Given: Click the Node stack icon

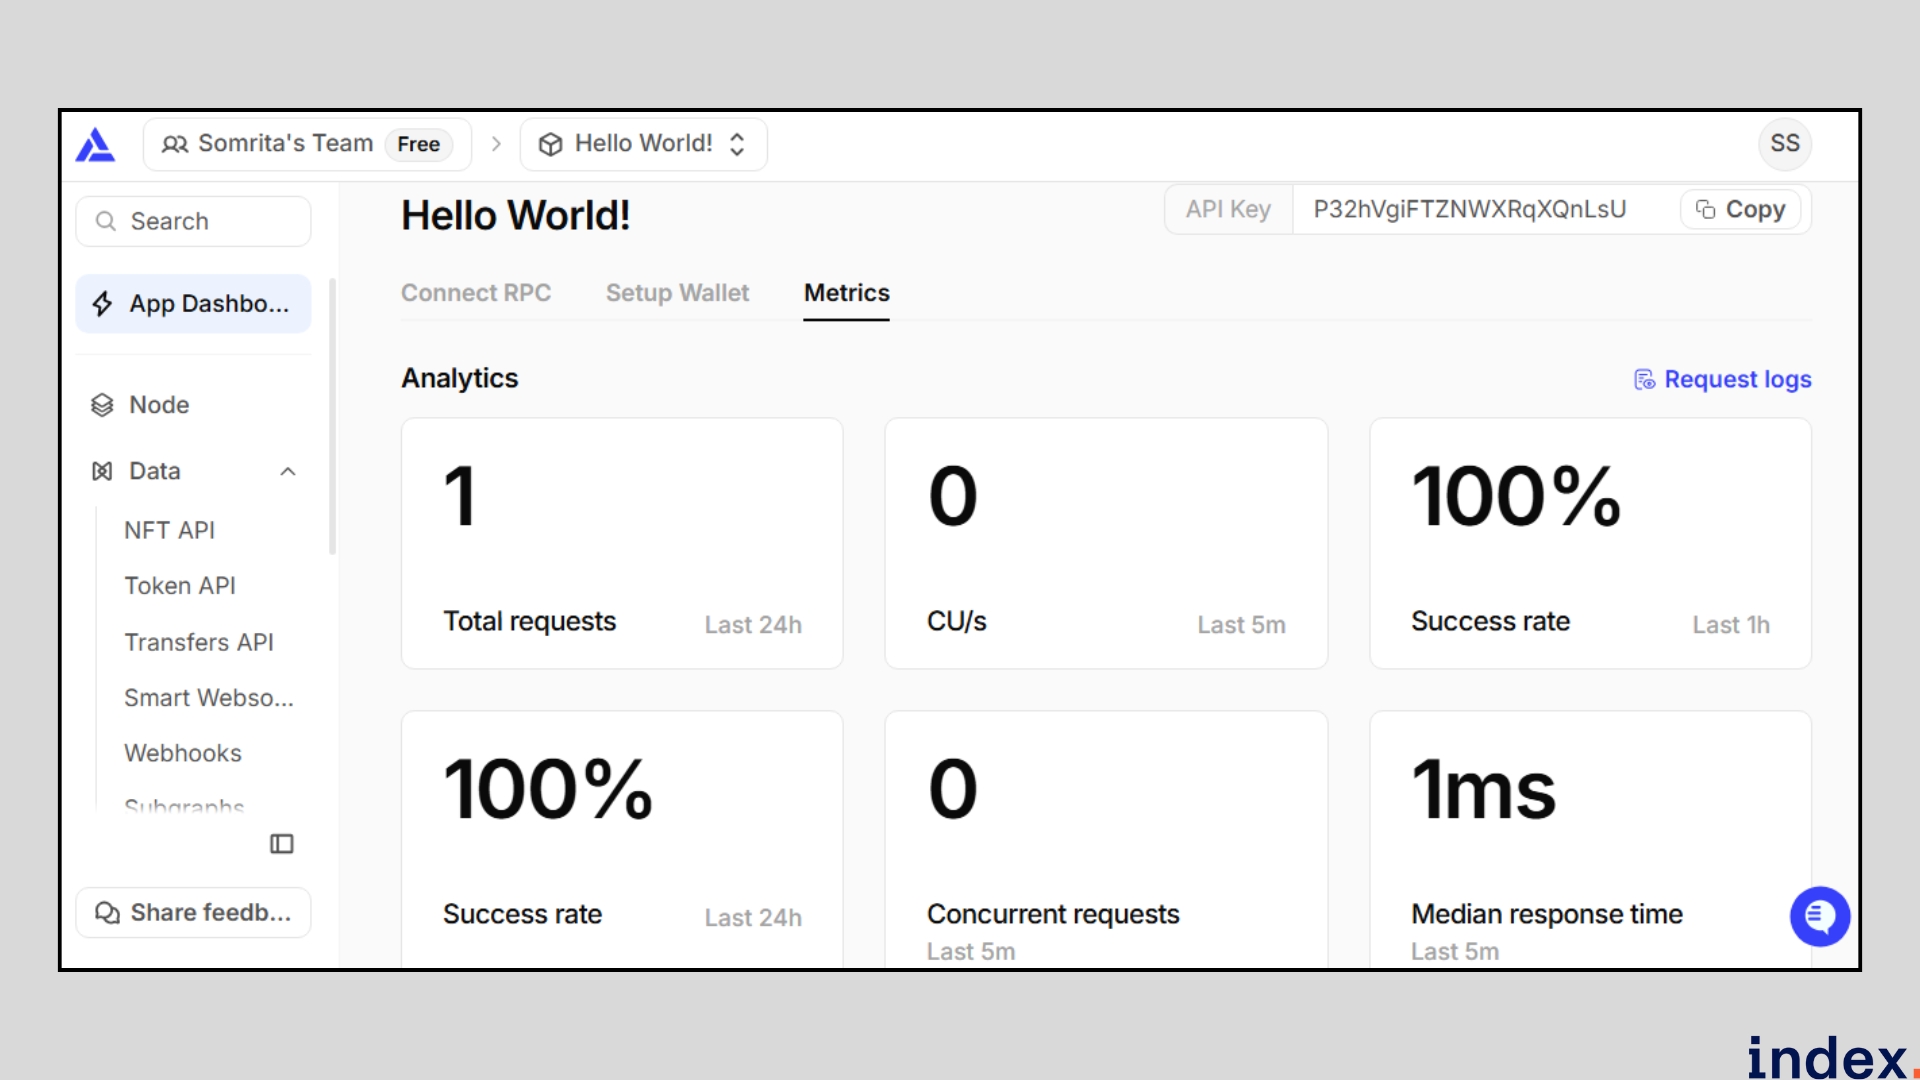Looking at the screenshot, I should (x=102, y=405).
